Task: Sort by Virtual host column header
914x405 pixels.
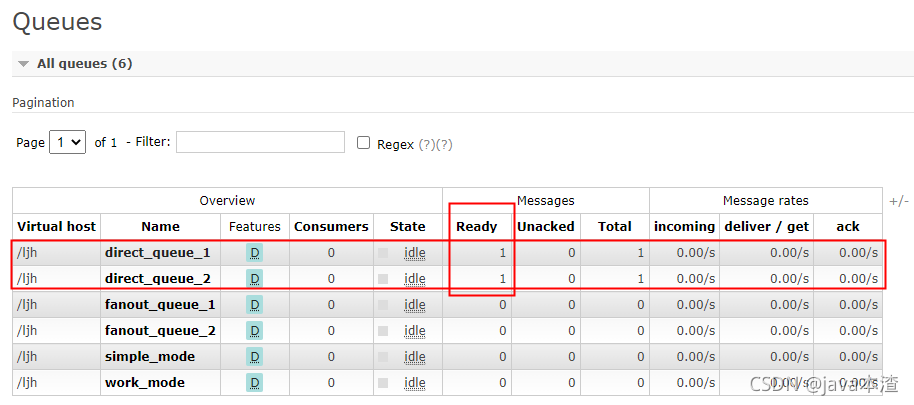Action: [57, 227]
